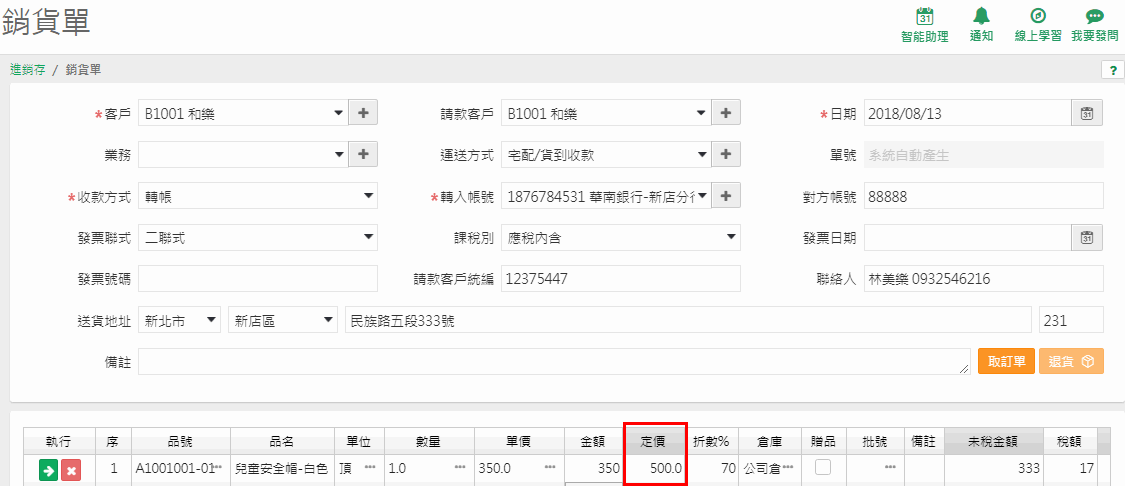Click the 我要發問 chat bubble icon
1125x486 pixels.
click(1093, 17)
